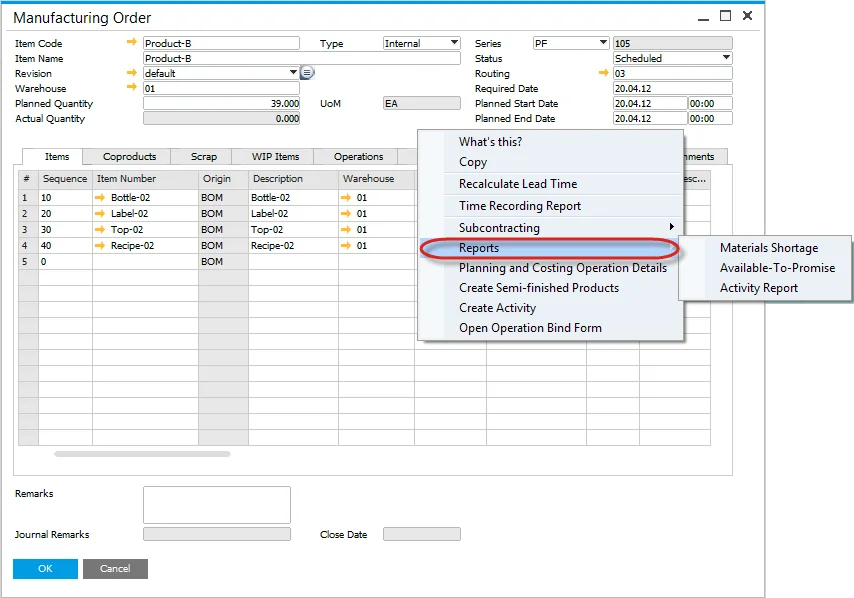Click the Item Code link arrow
This screenshot has width=854, height=598.
click(x=132, y=43)
